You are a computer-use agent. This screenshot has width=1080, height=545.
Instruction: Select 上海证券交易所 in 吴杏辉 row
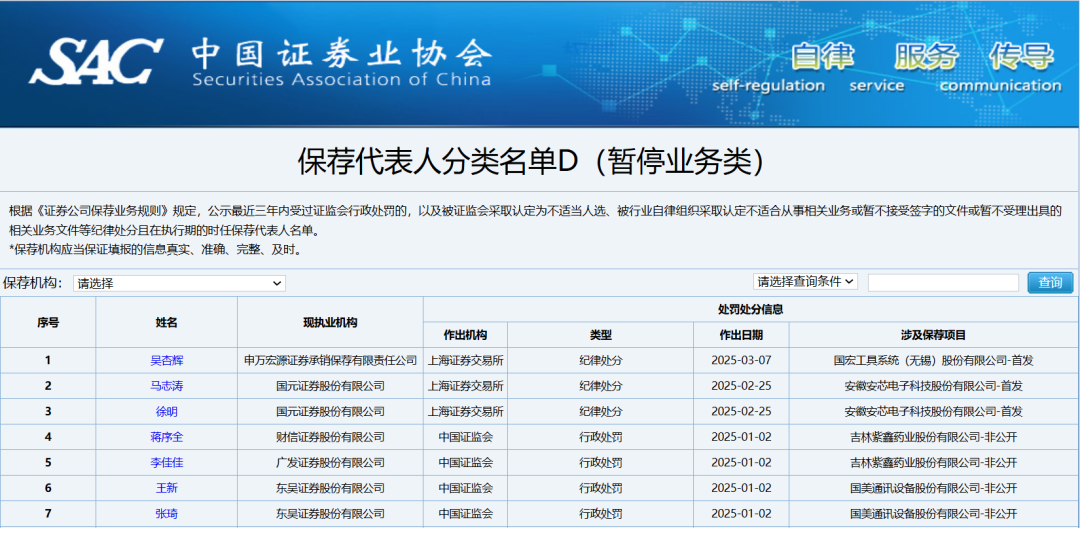coord(466,360)
